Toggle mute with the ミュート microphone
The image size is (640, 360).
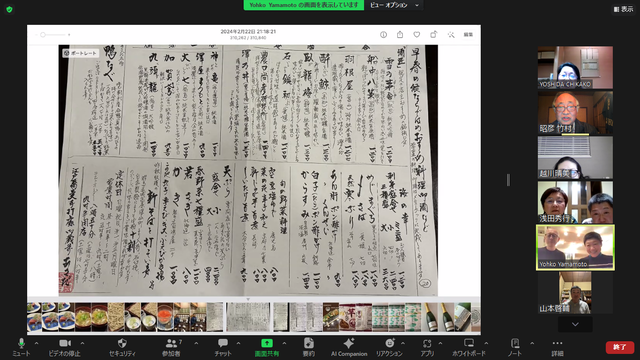tap(21, 347)
